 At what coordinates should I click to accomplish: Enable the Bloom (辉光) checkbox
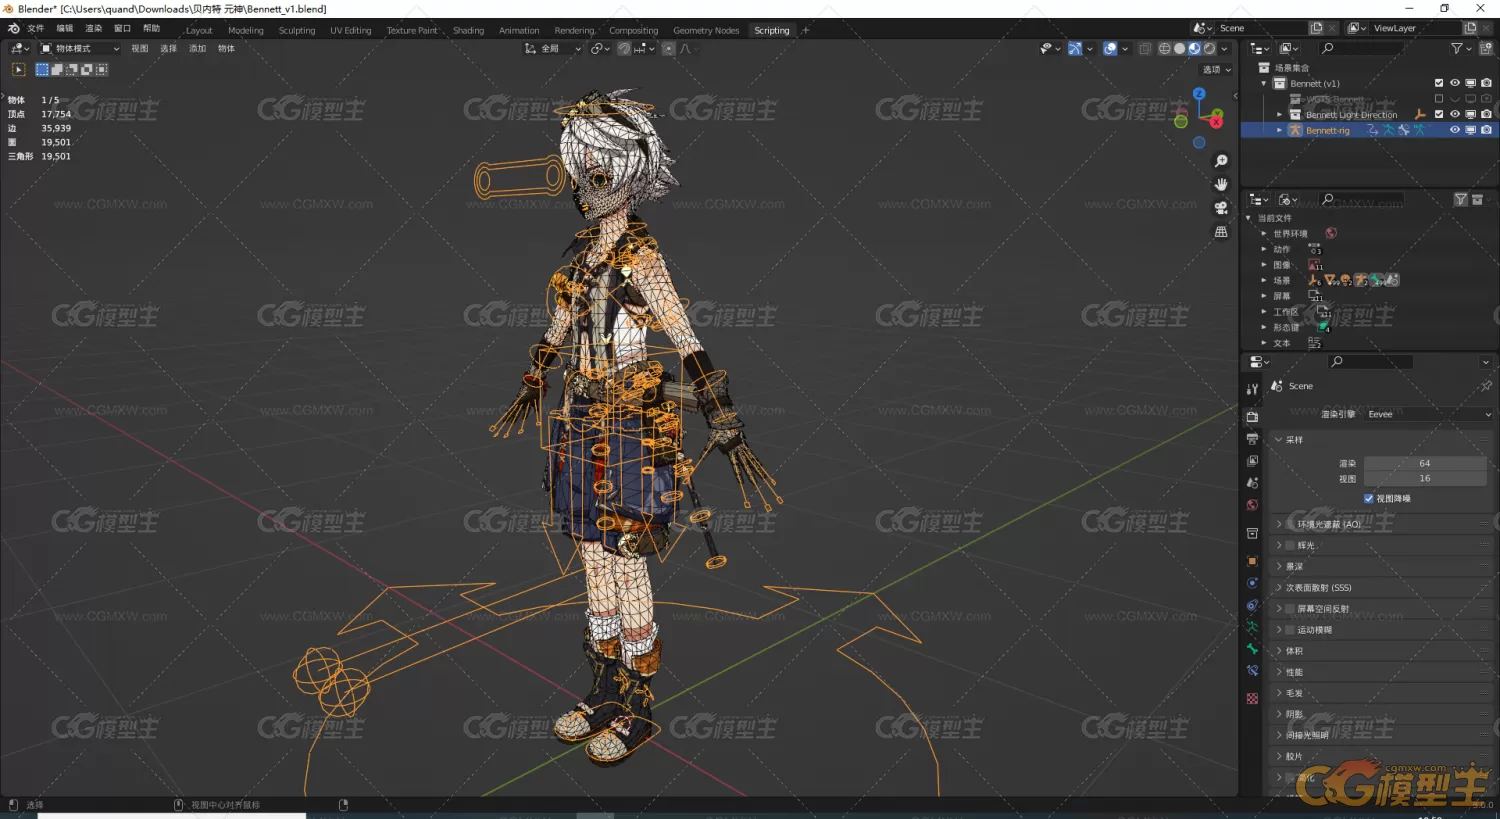point(1290,545)
